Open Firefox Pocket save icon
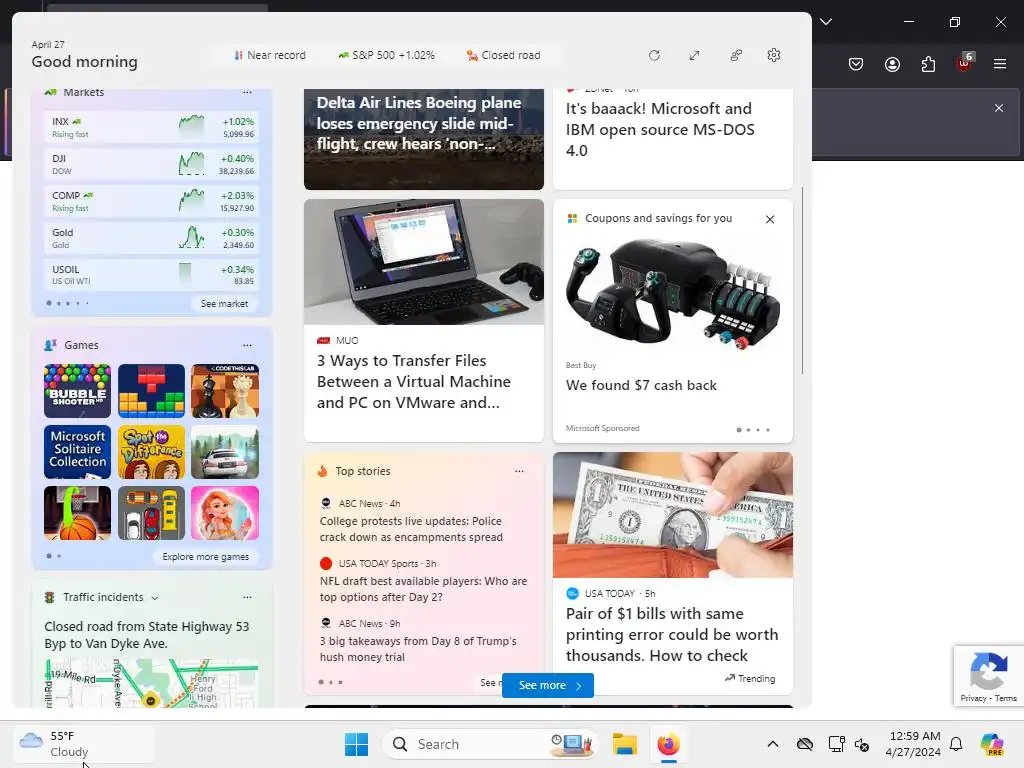Image resolution: width=1024 pixels, height=768 pixels. point(856,64)
